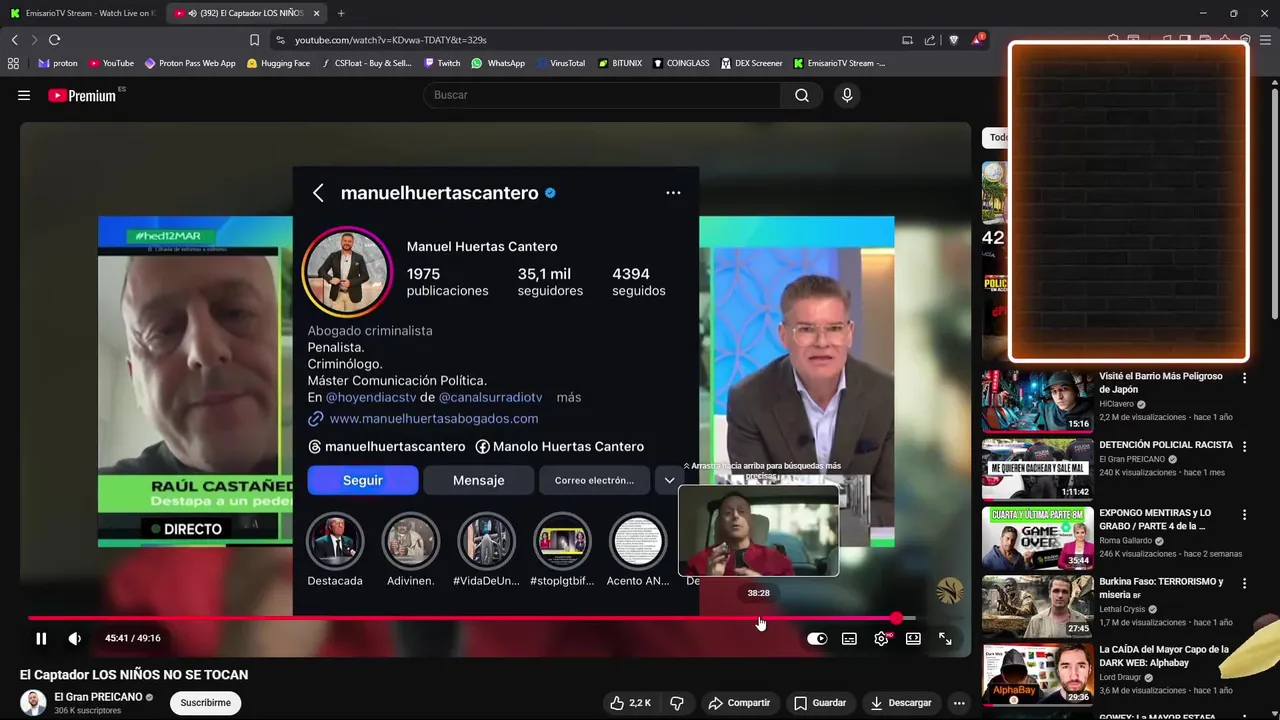Click the Seguir button in the video
1280x720 pixels.
pos(363,480)
